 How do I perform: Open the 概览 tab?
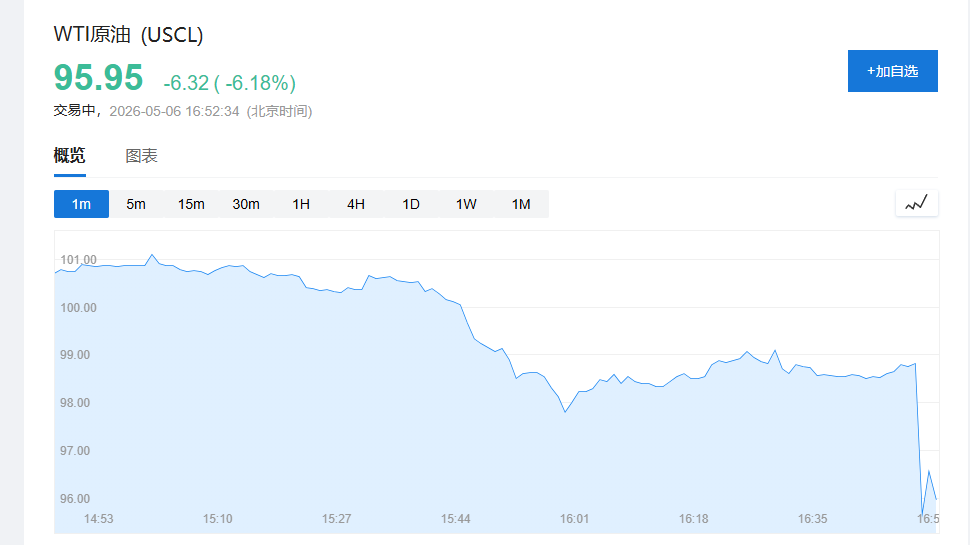pyautogui.click(x=69, y=155)
